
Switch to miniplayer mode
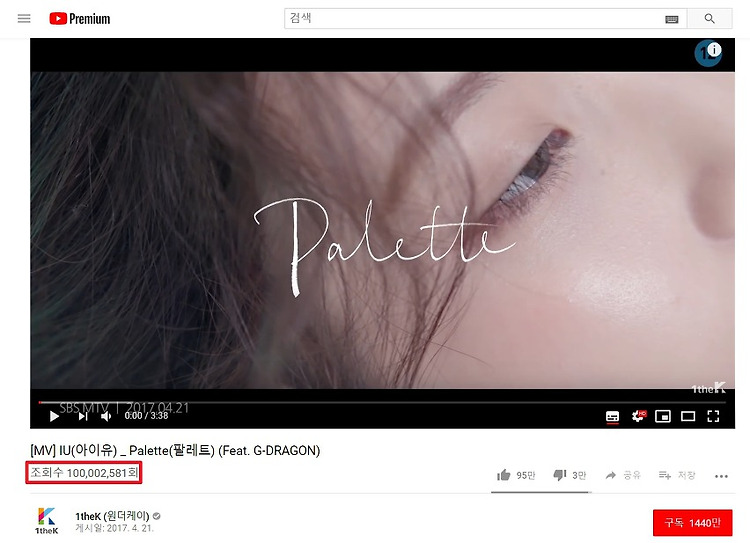pyautogui.click(x=662, y=416)
